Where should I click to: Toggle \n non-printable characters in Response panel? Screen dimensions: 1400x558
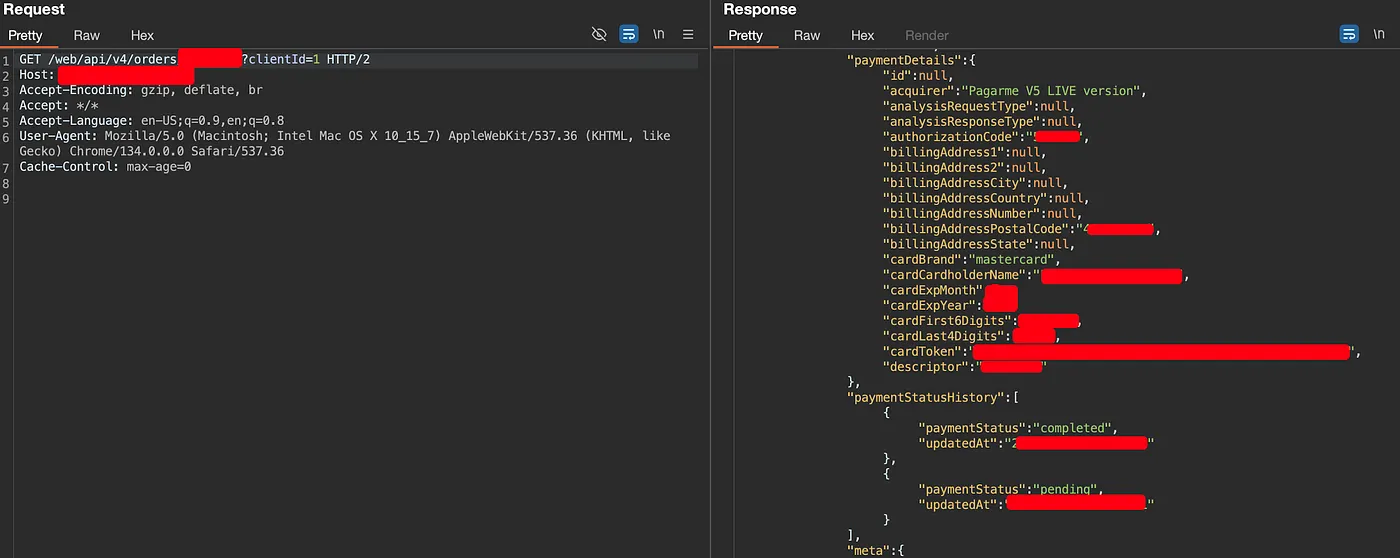(x=1380, y=34)
